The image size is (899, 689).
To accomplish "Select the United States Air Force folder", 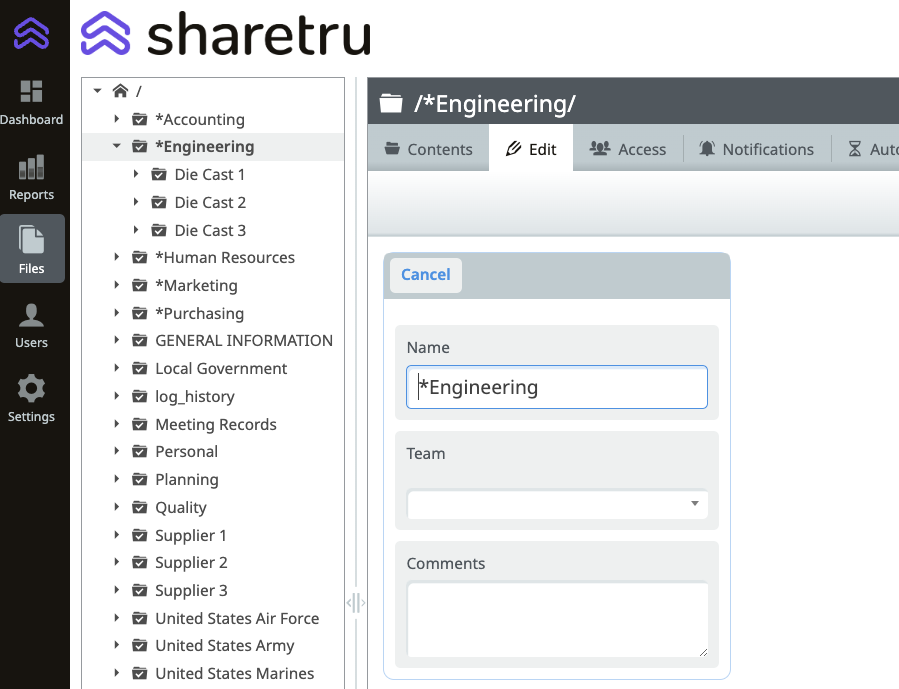I will (x=237, y=618).
